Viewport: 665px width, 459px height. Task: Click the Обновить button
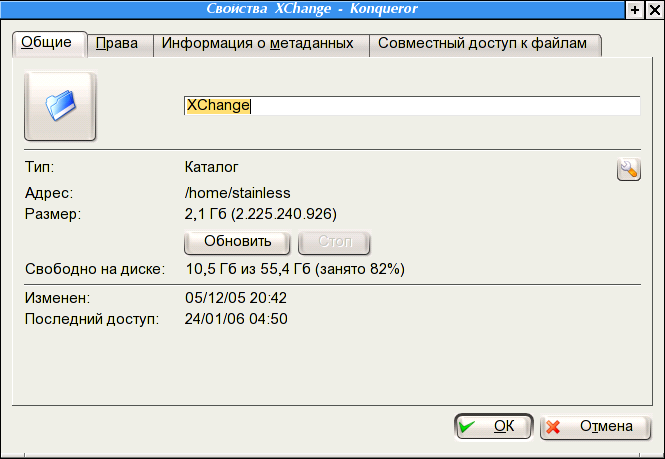tap(238, 242)
